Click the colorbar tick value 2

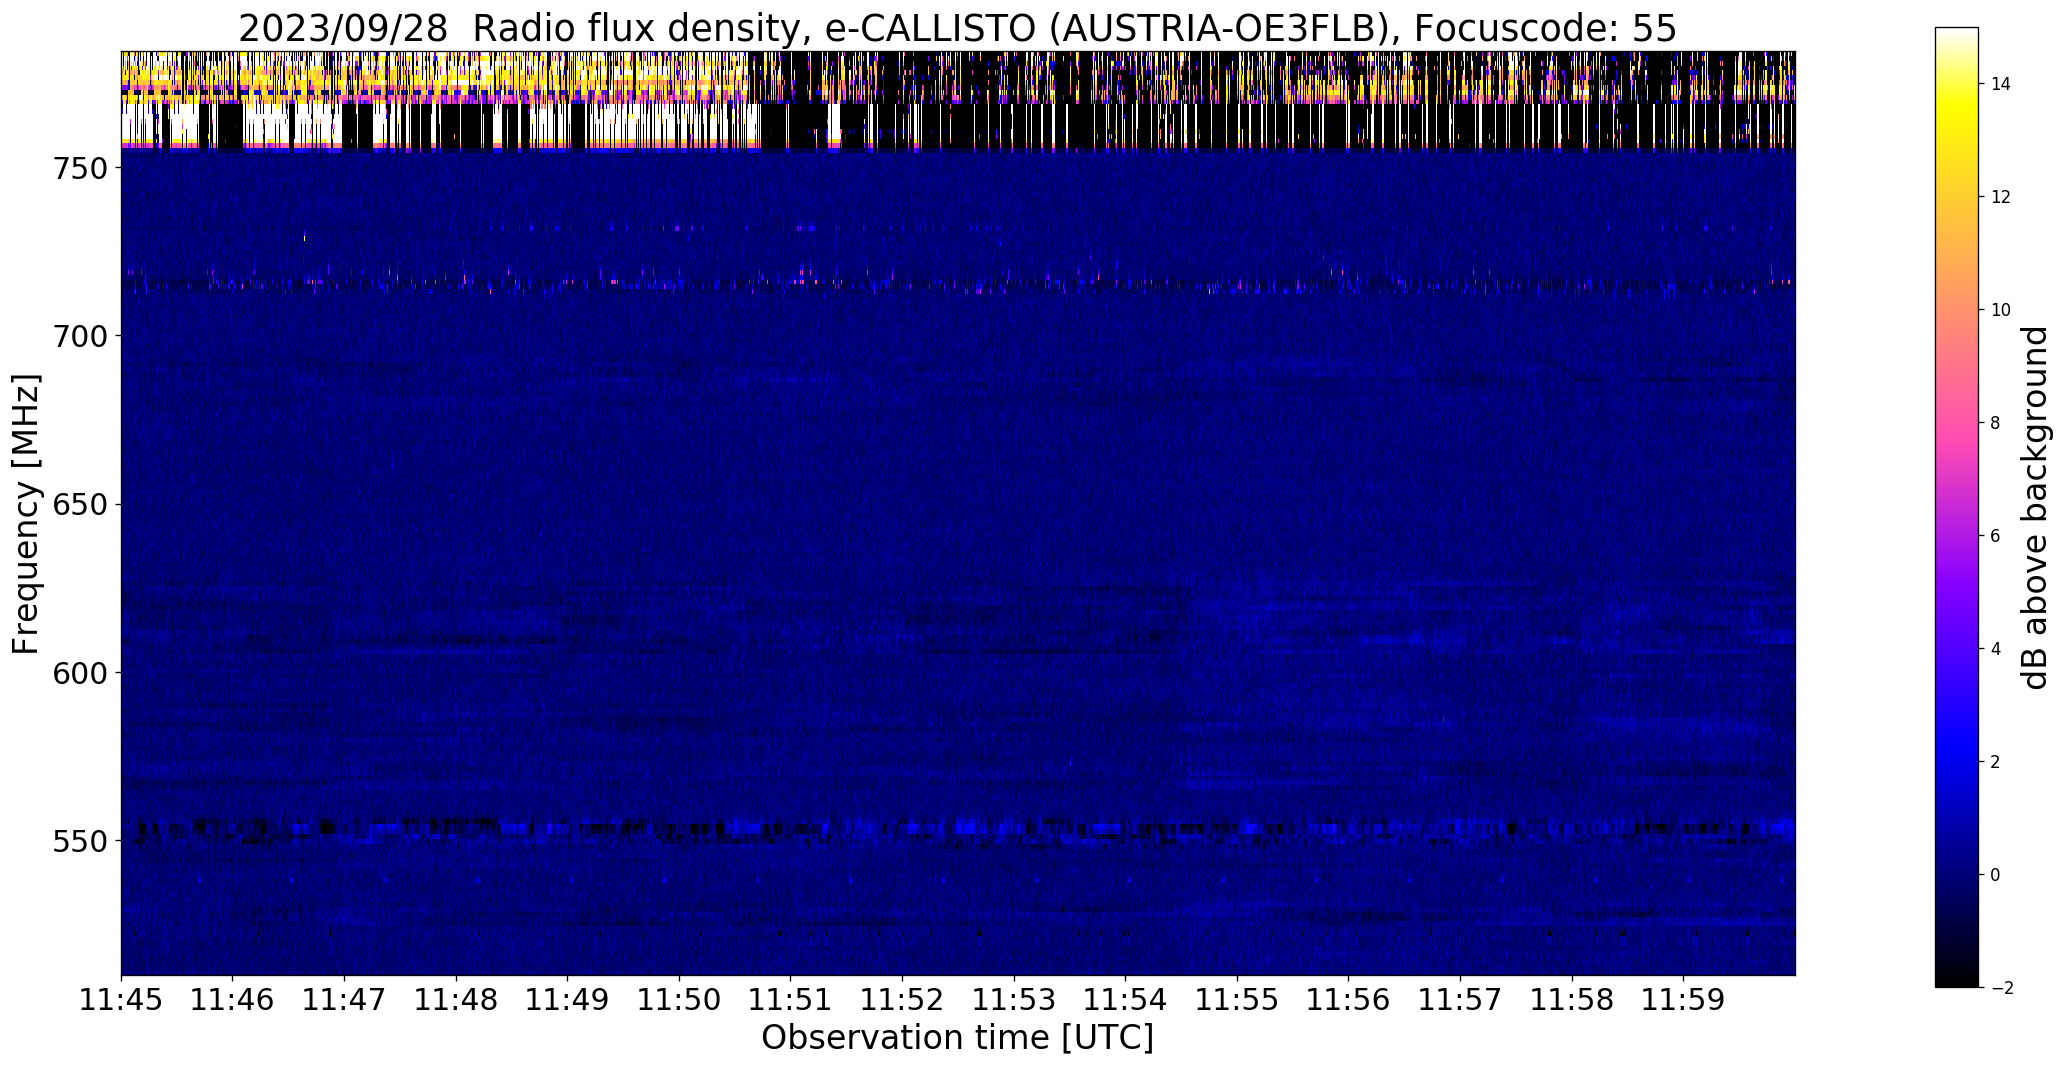point(1996,762)
